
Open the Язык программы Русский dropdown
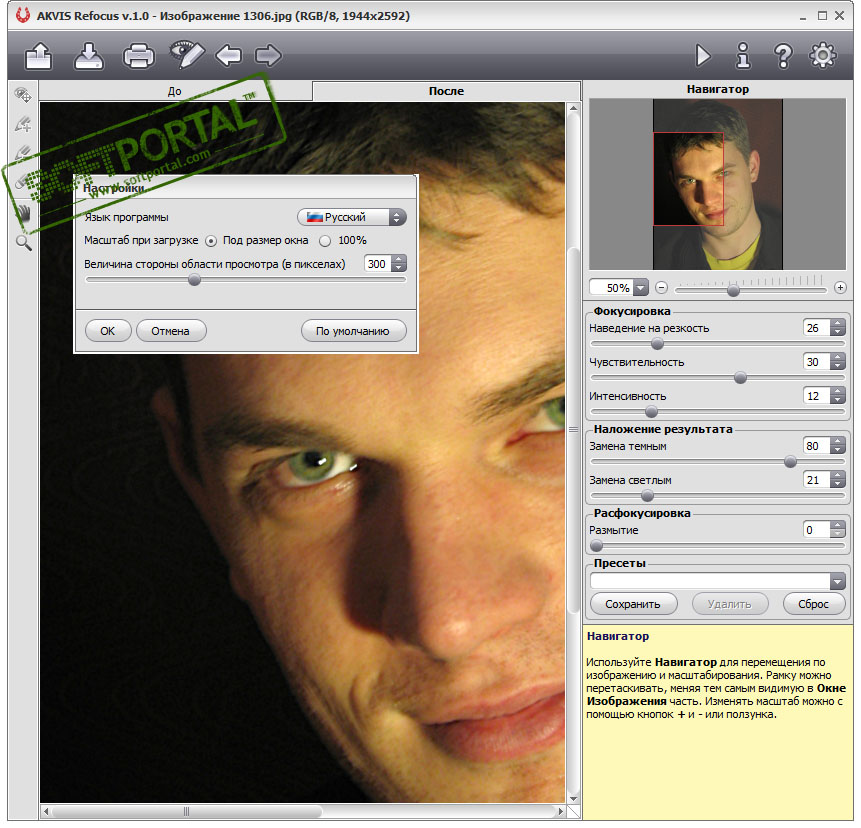tap(351, 217)
